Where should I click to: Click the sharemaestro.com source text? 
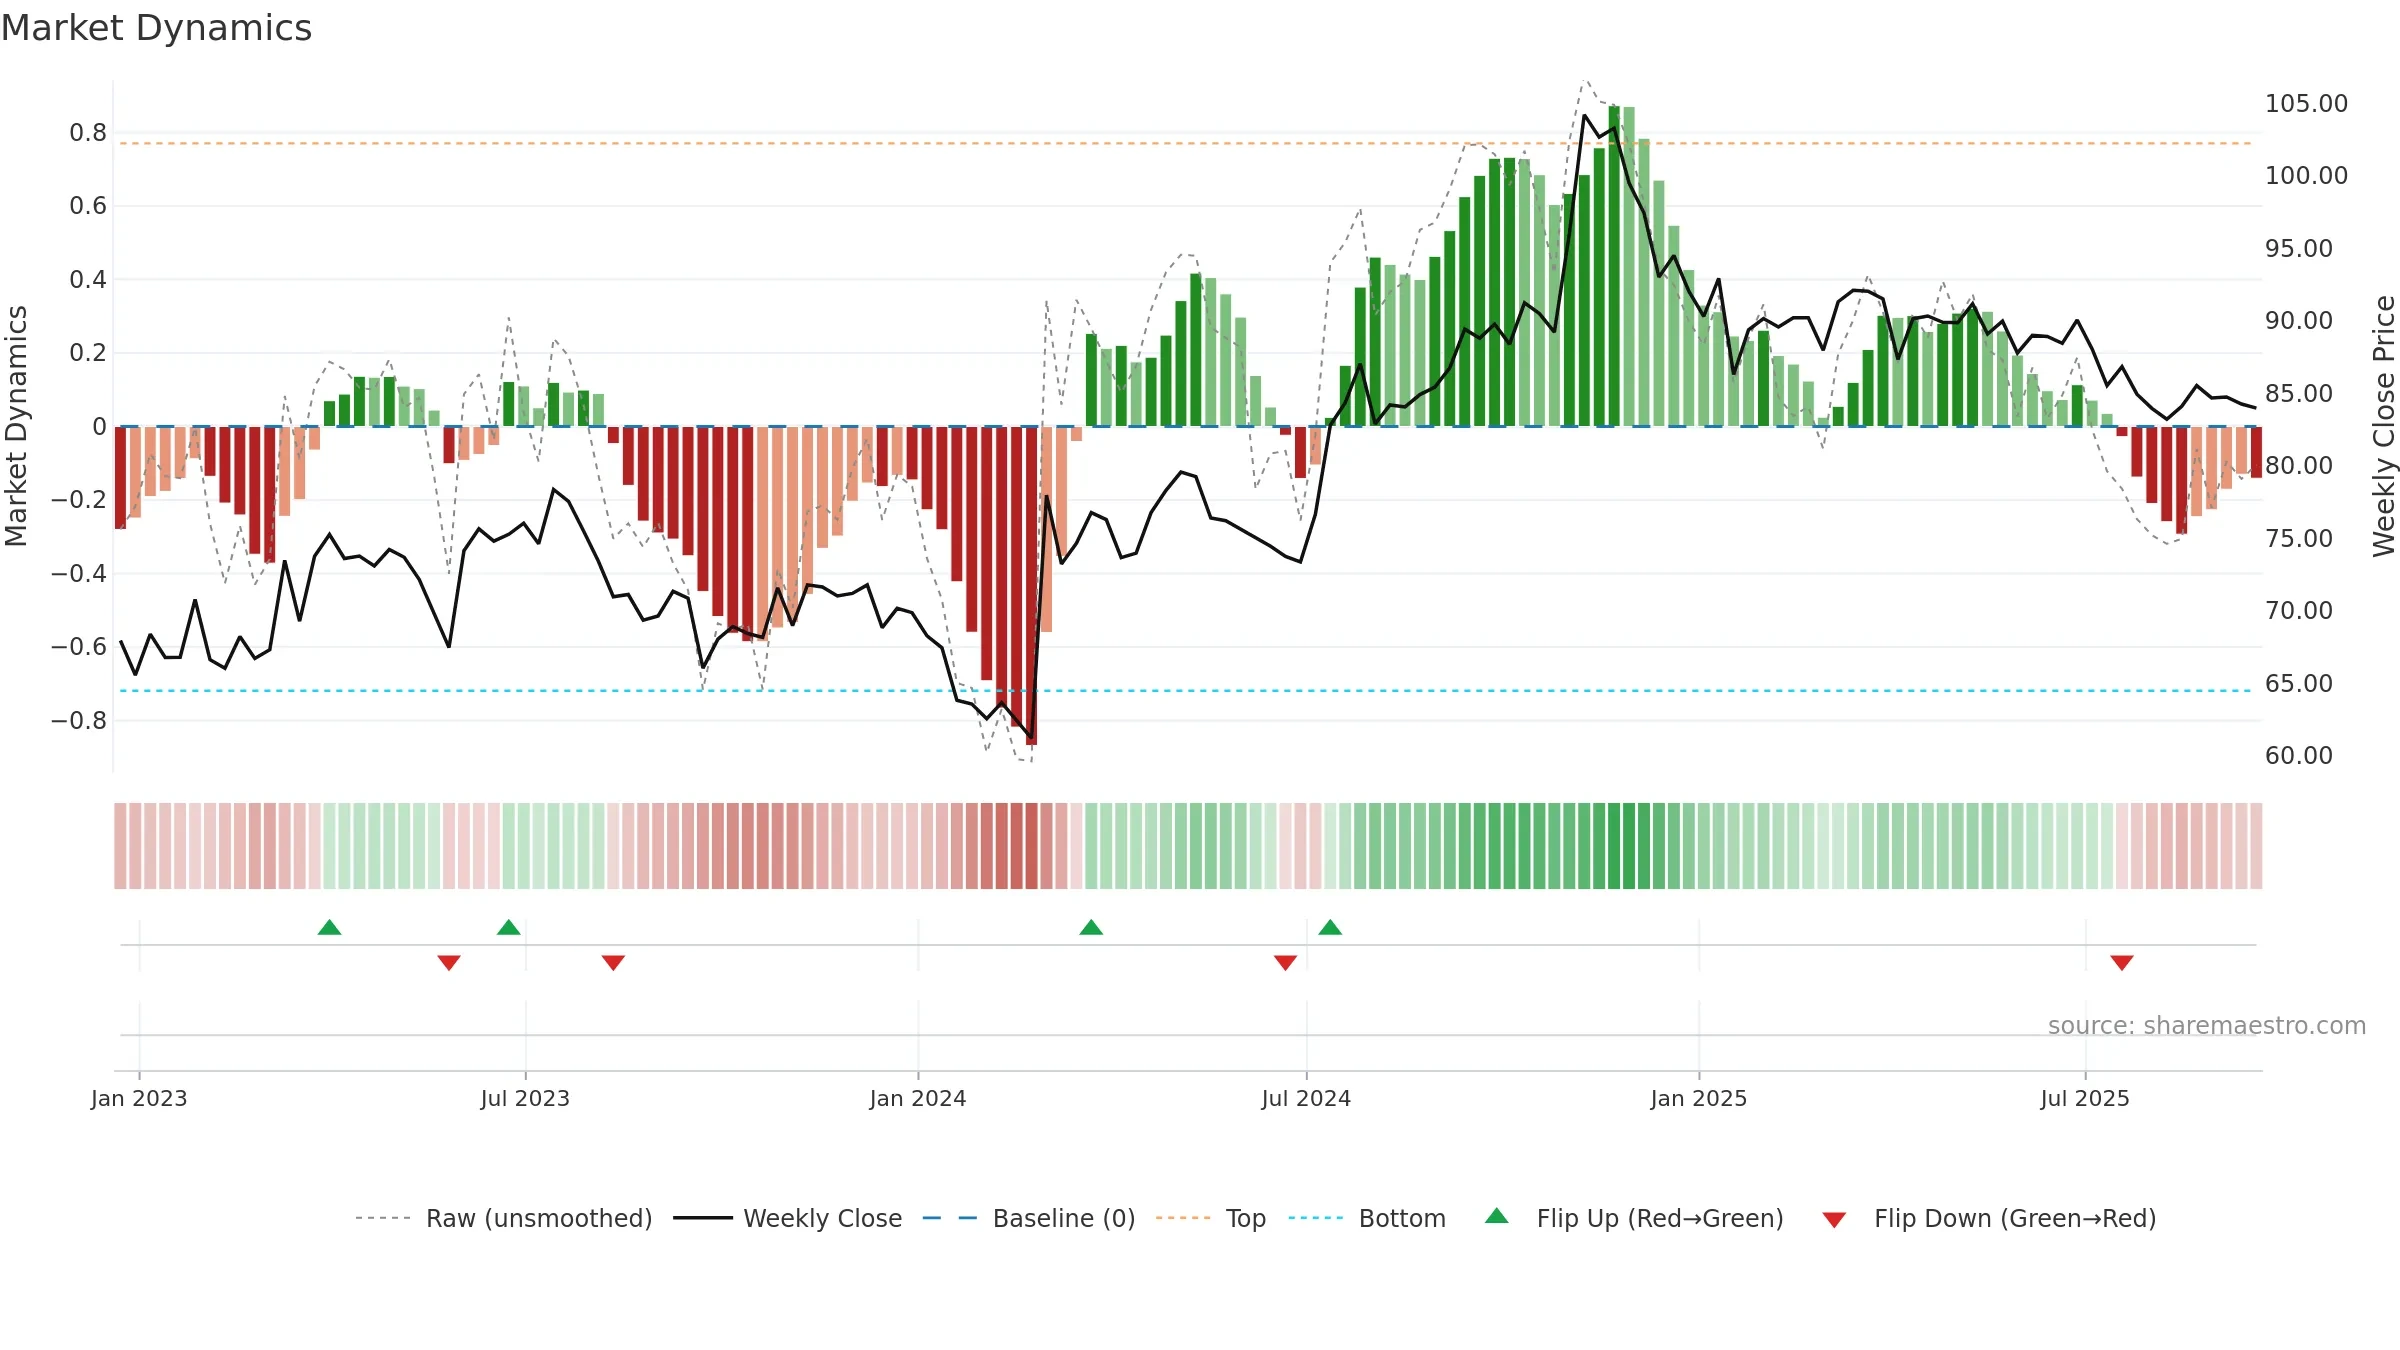pos(2206,1026)
